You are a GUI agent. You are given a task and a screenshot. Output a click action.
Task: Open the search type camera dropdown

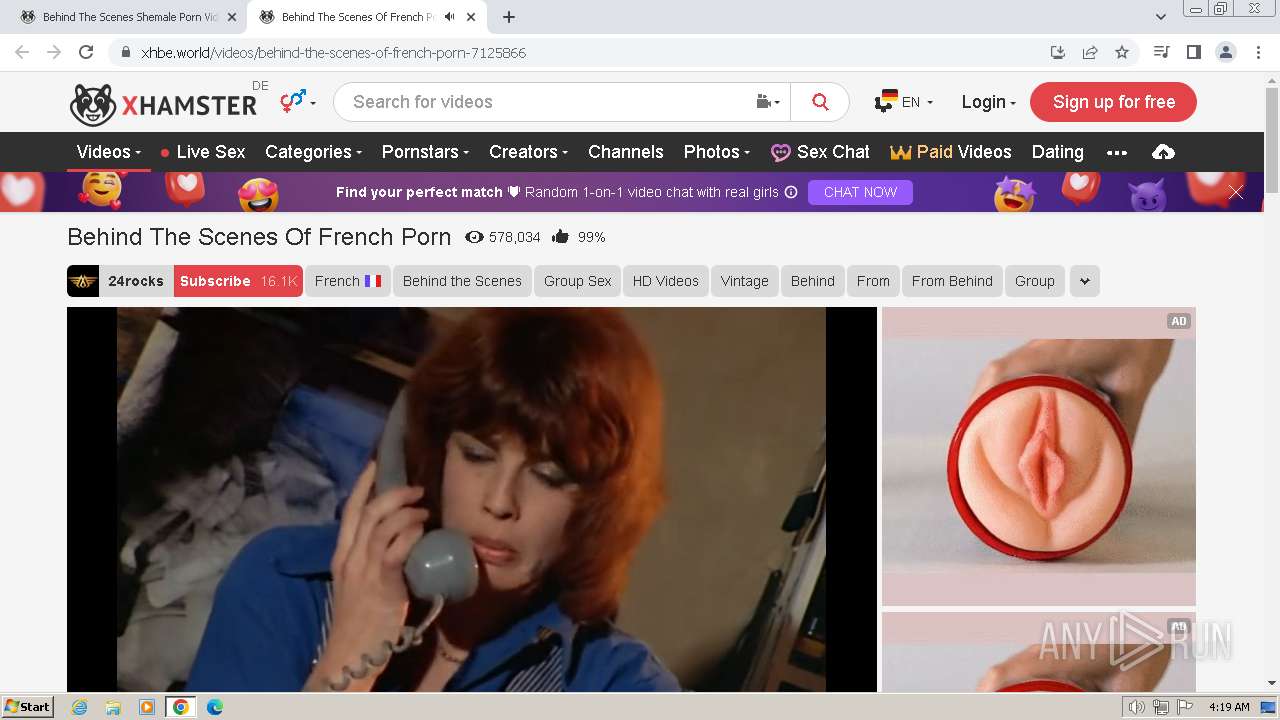click(x=768, y=102)
